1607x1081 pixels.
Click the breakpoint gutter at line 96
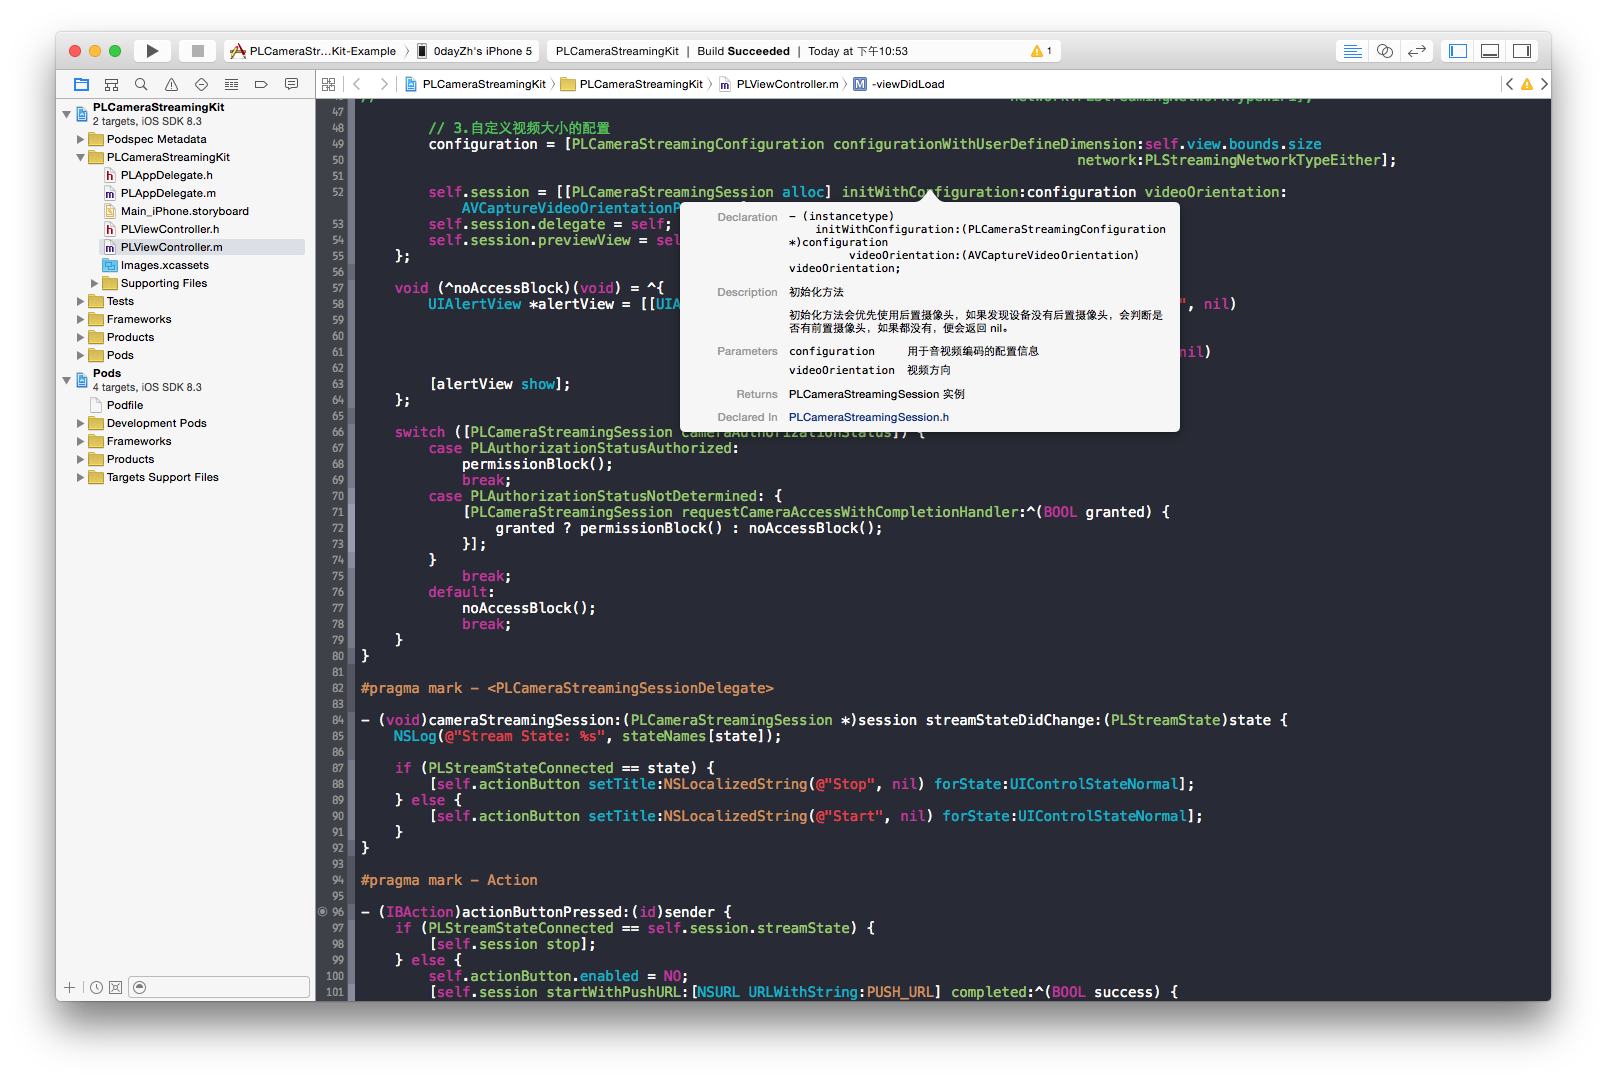click(x=323, y=912)
